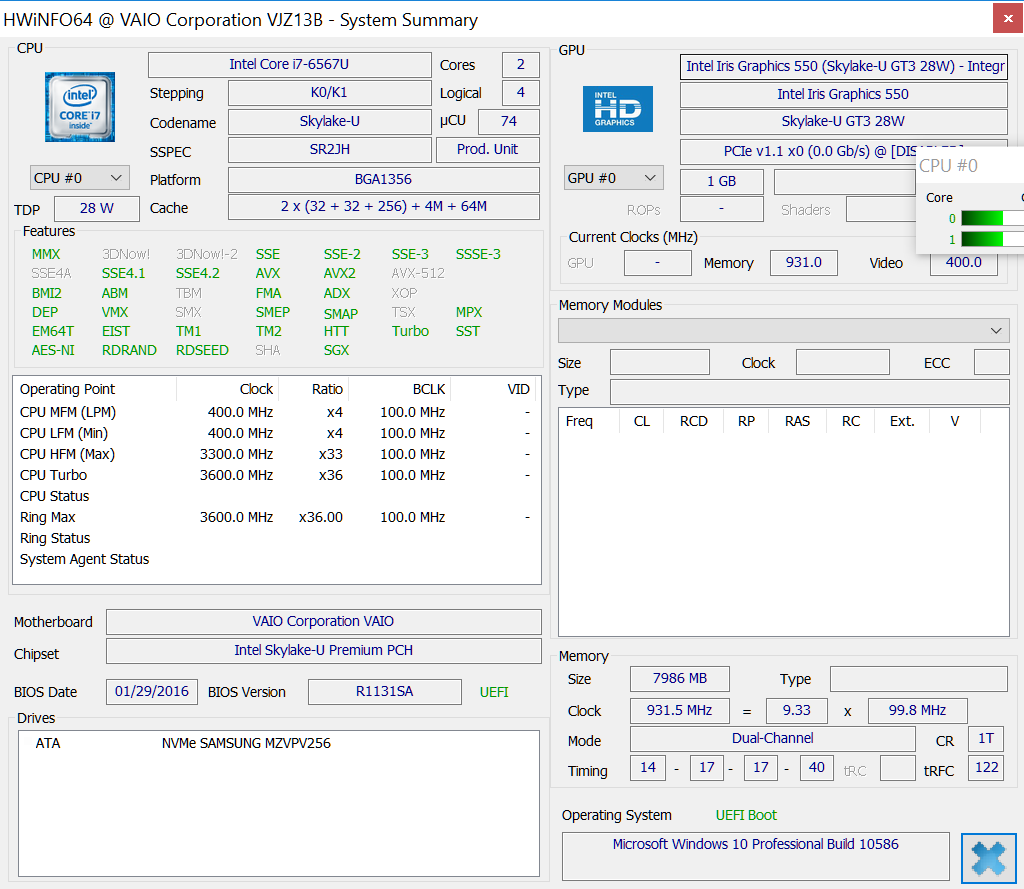Click the AES-NI feature label

tap(53, 350)
